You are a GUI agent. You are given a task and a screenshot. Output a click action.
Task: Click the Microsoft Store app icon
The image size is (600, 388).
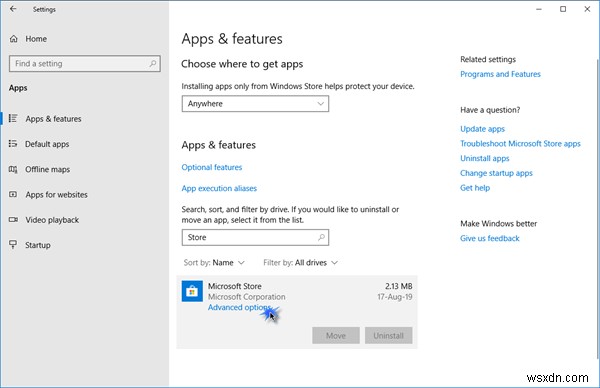coord(192,291)
